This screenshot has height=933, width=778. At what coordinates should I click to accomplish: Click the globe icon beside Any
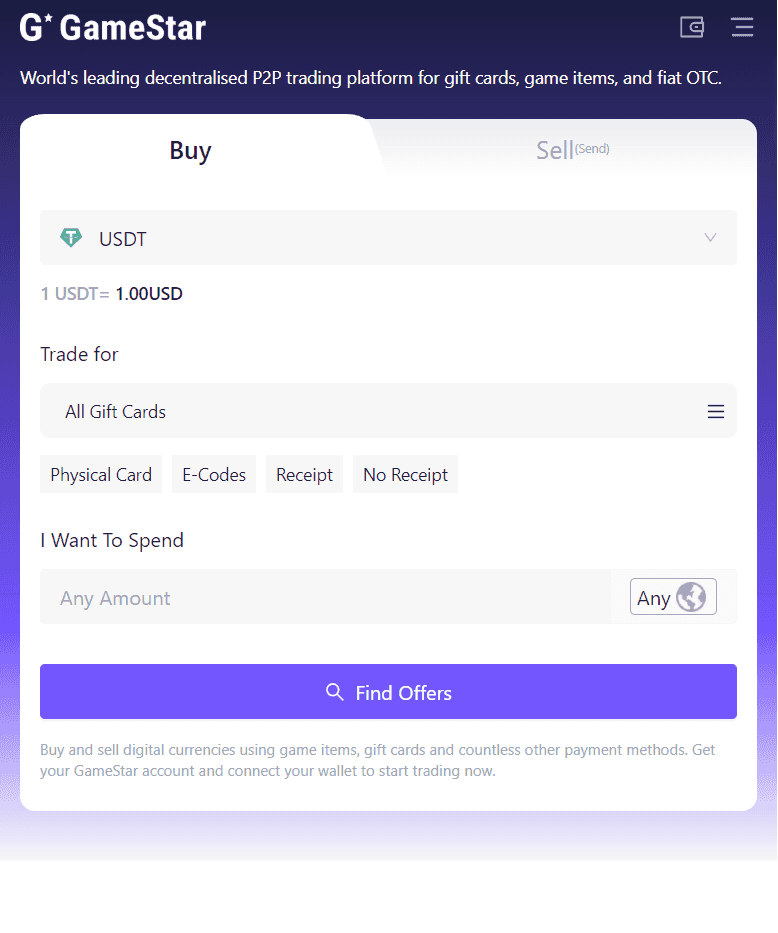[691, 597]
